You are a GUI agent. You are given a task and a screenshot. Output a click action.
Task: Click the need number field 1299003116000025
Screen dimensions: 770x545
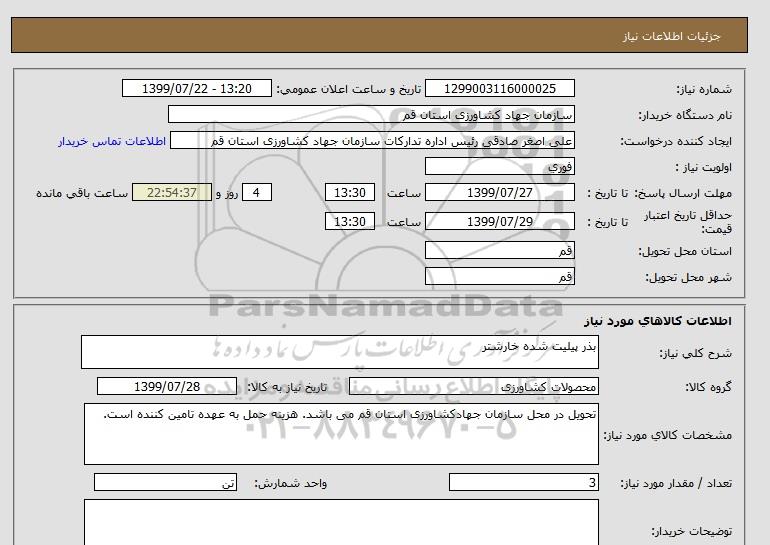pyautogui.click(x=499, y=88)
